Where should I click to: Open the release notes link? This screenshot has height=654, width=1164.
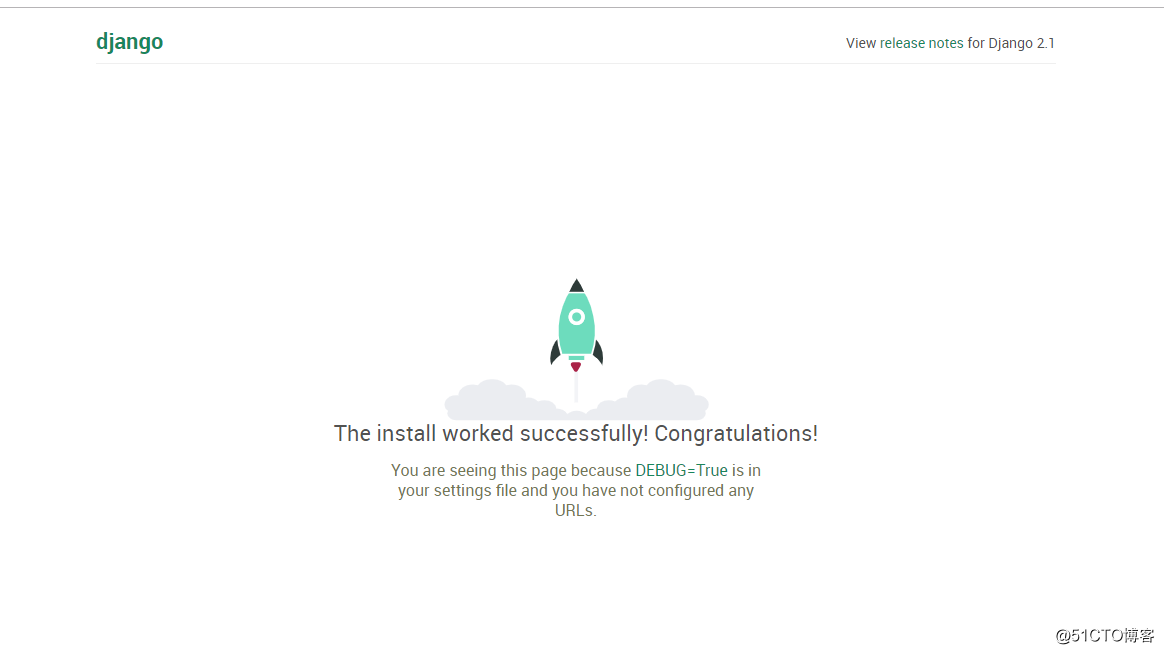click(x=921, y=43)
